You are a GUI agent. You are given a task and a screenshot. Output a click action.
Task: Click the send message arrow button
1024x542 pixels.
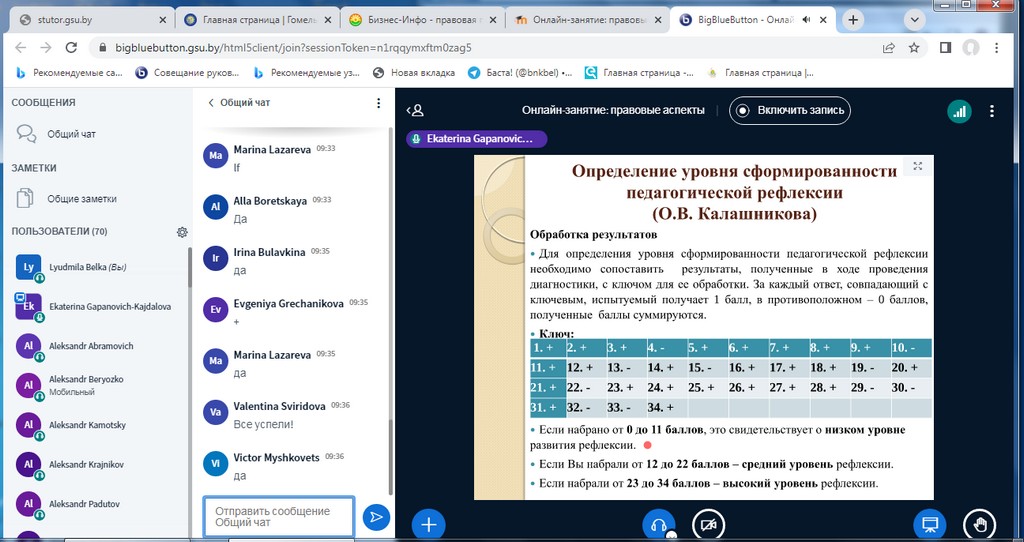coord(376,517)
